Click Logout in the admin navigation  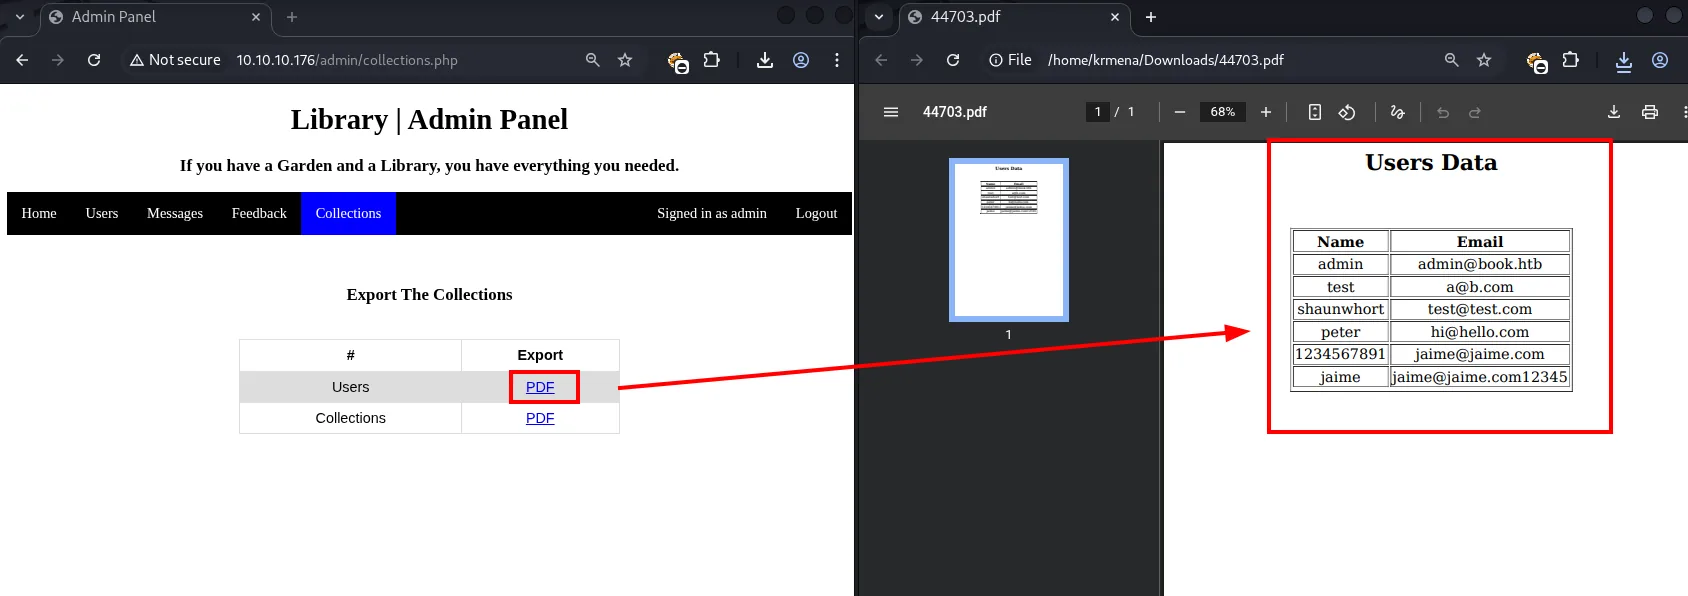coord(816,213)
